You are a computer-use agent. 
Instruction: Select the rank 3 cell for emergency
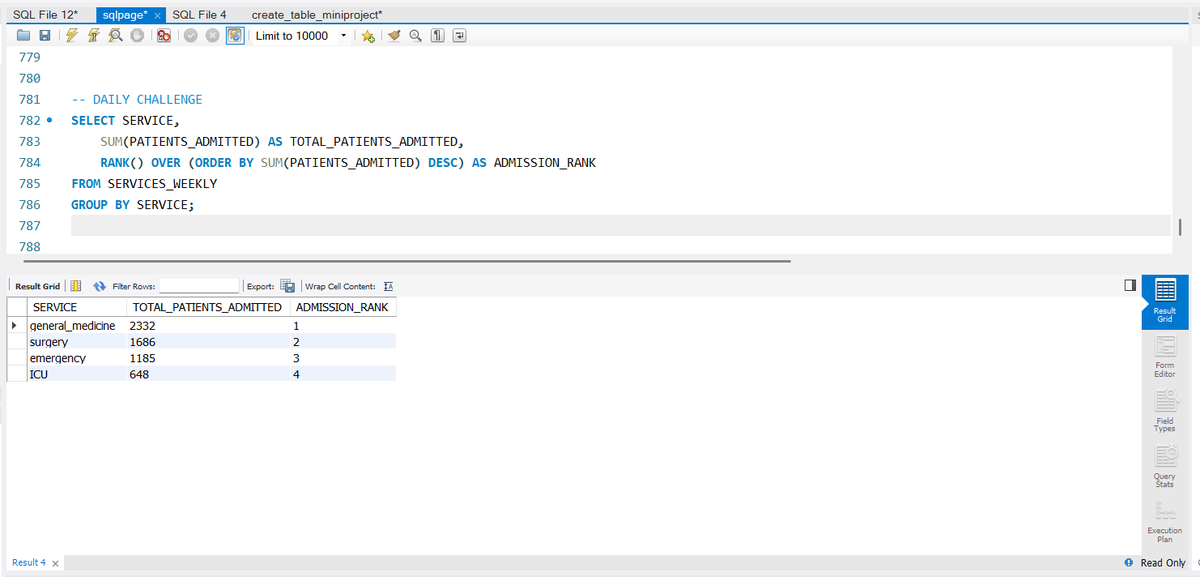[343, 358]
